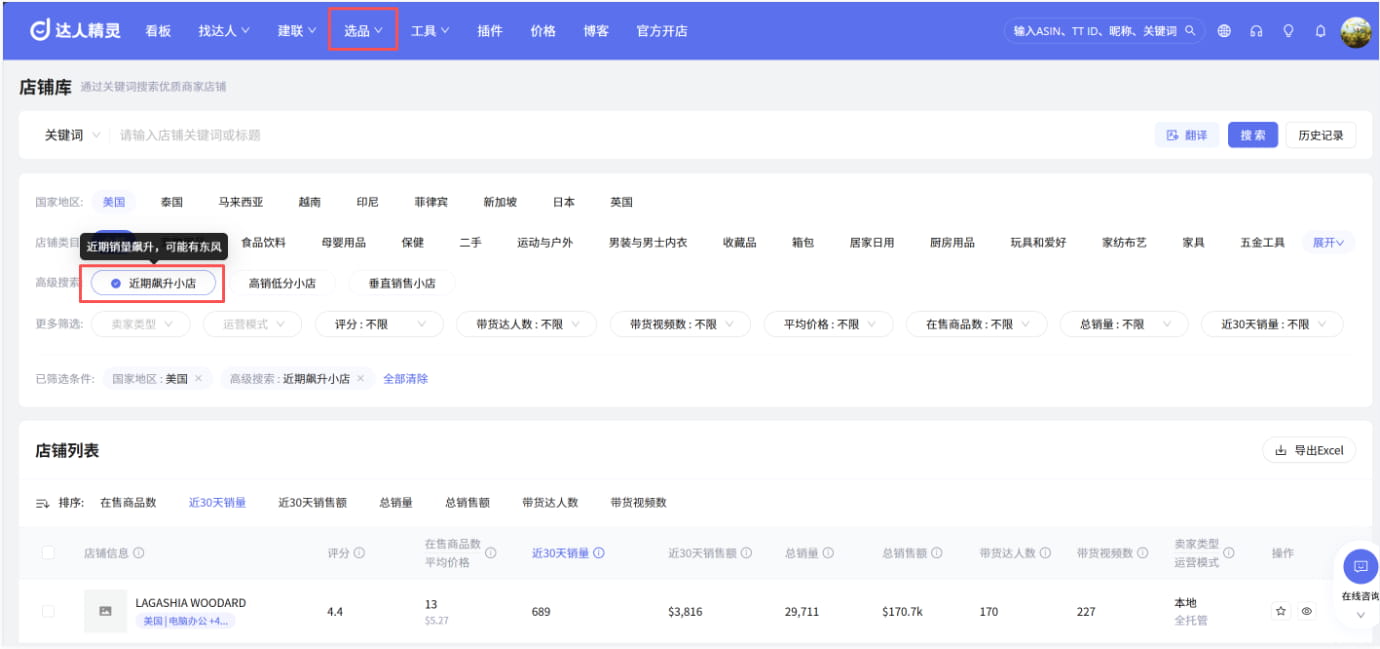Open the notification bell
The width and height of the screenshot is (1380, 649).
1320,31
